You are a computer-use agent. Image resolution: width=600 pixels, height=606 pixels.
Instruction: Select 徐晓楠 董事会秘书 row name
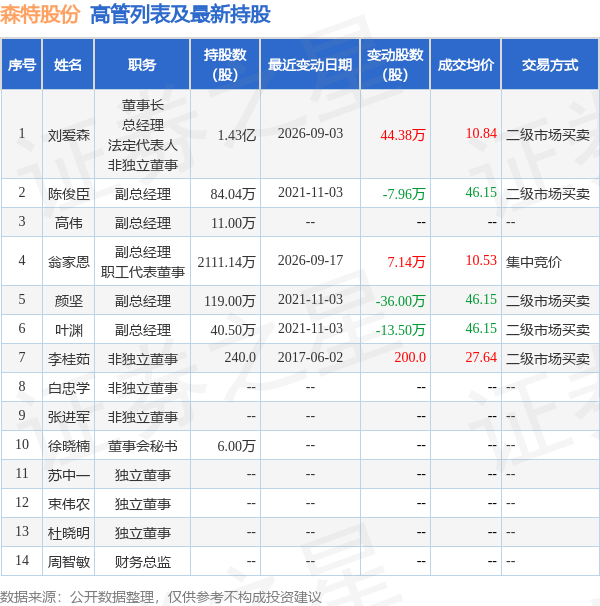click(x=69, y=446)
